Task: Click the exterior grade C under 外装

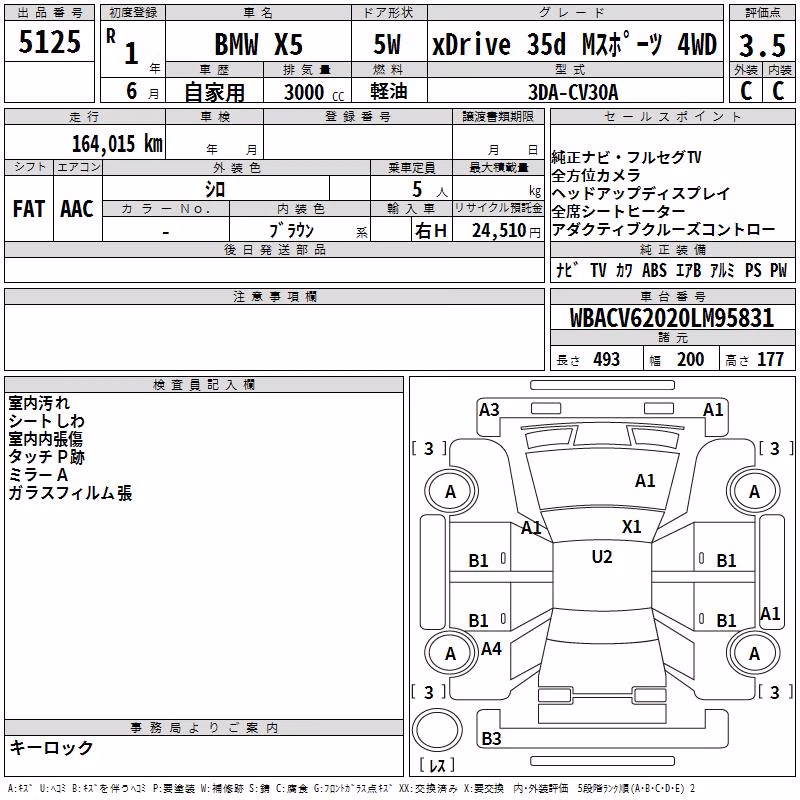Action: click(746, 91)
